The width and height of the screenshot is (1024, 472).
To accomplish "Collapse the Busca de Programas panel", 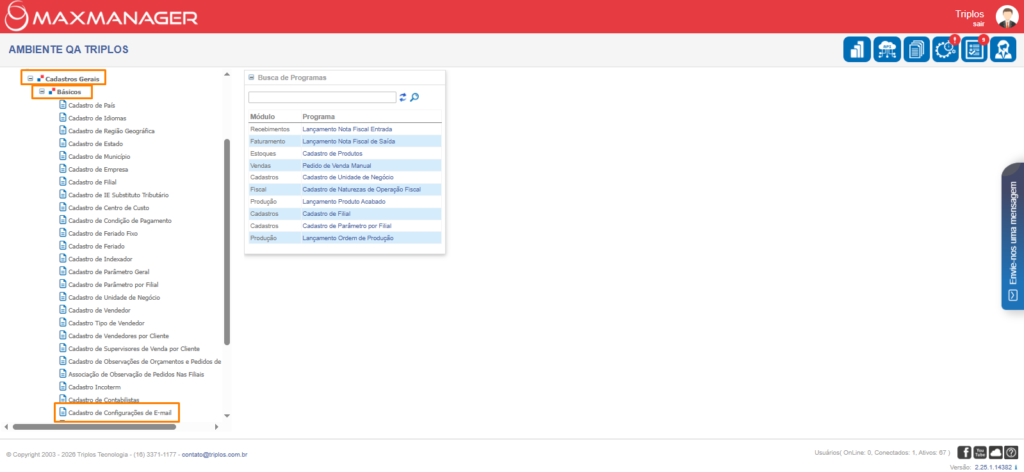I will tap(251, 77).
